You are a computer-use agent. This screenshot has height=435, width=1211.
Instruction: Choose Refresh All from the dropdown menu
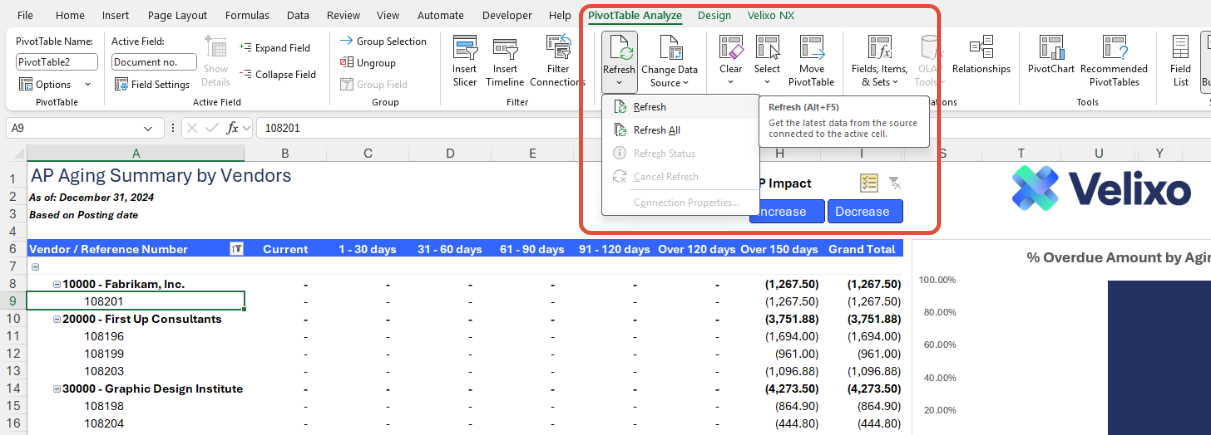[x=656, y=130]
